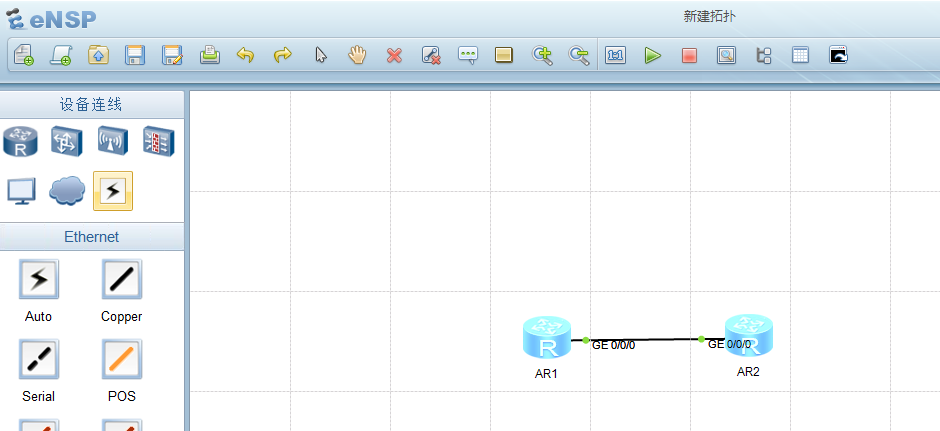Select the connection cables category
The image size is (940, 431).
[x=113, y=191]
